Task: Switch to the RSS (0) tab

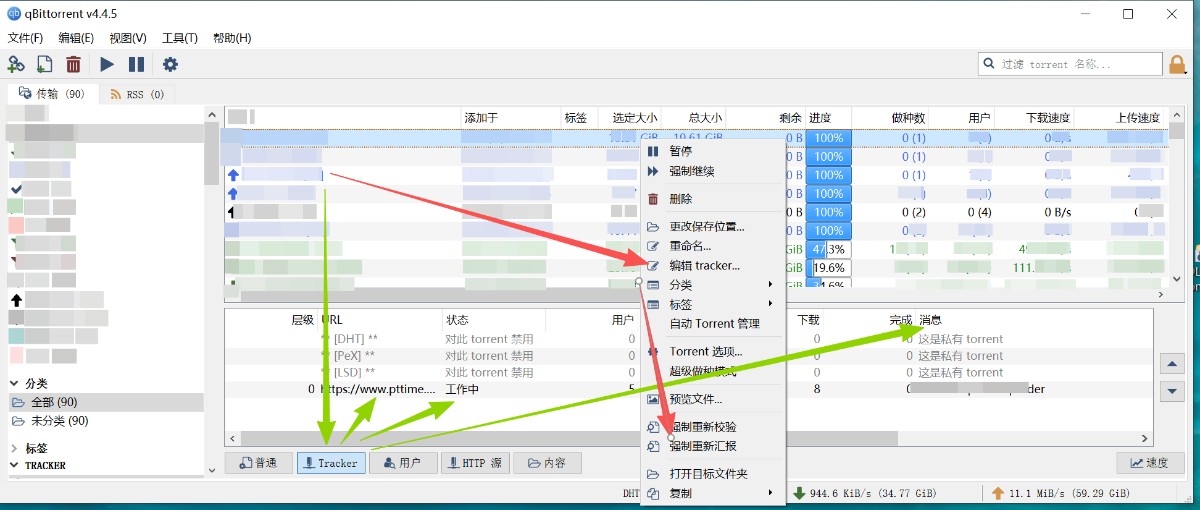Action: click(x=136, y=94)
